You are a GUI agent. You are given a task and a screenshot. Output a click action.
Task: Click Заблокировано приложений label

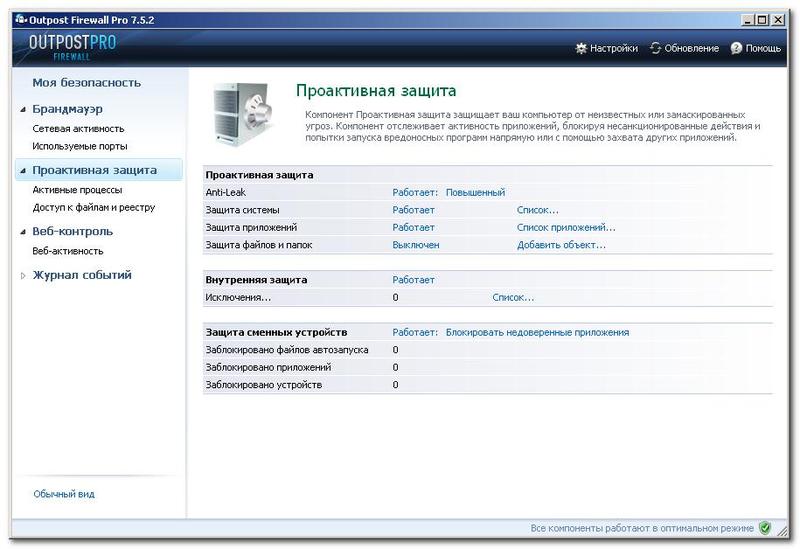[268, 367]
